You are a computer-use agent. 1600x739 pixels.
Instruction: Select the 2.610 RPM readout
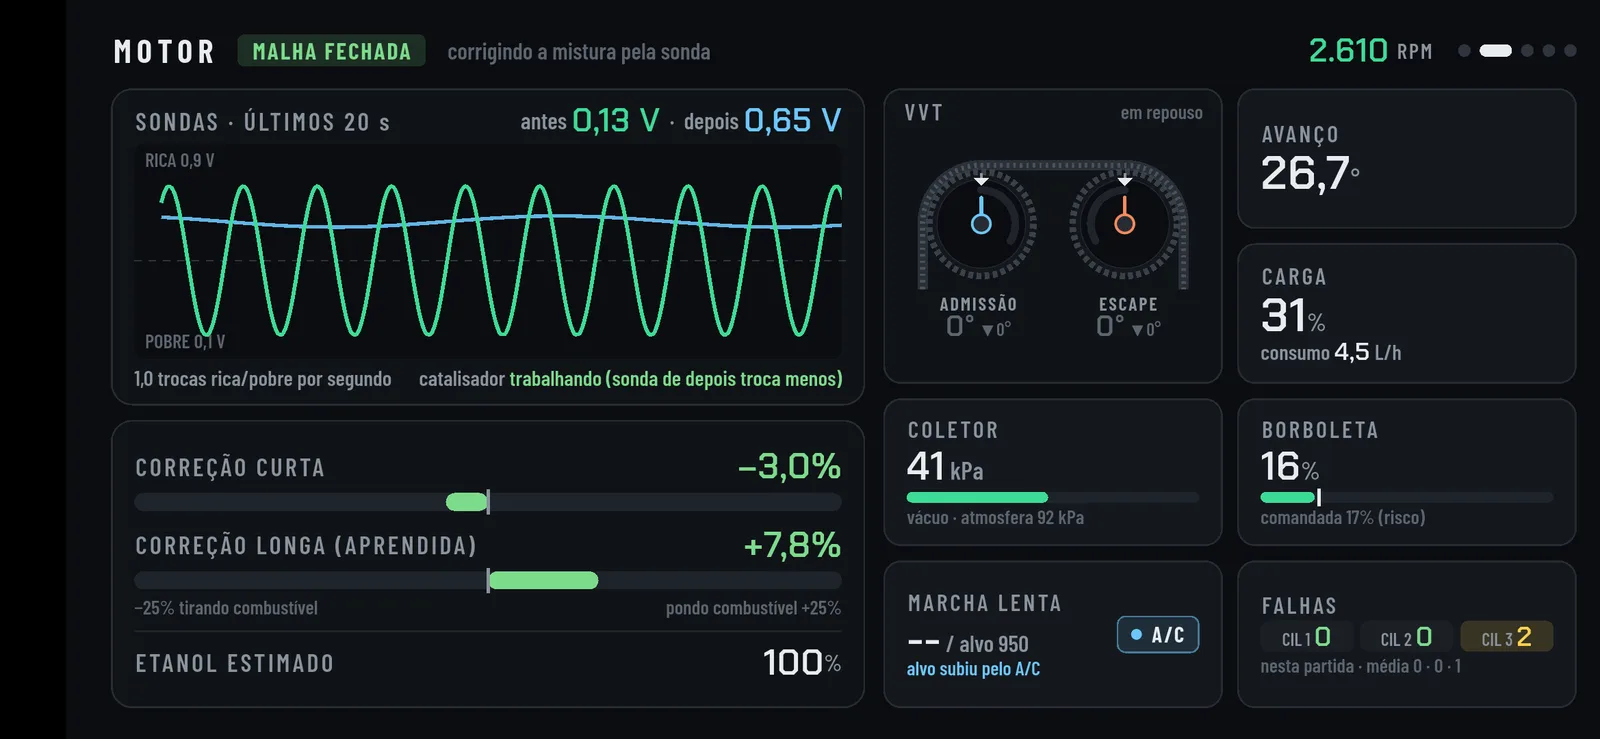pos(1370,50)
